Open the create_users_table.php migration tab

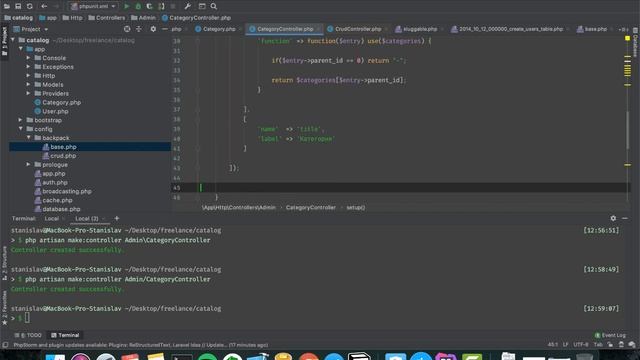507,29
